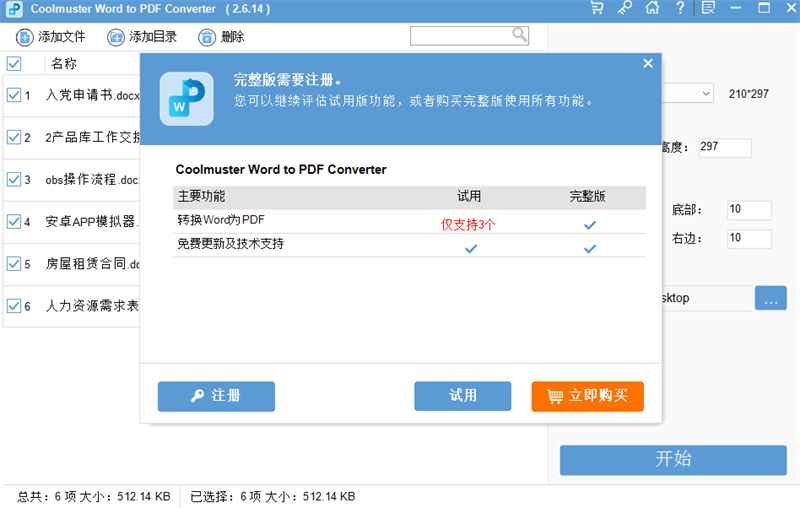Add a folder with 添加目录
Viewport: 800px width, 508px height.
click(142, 37)
